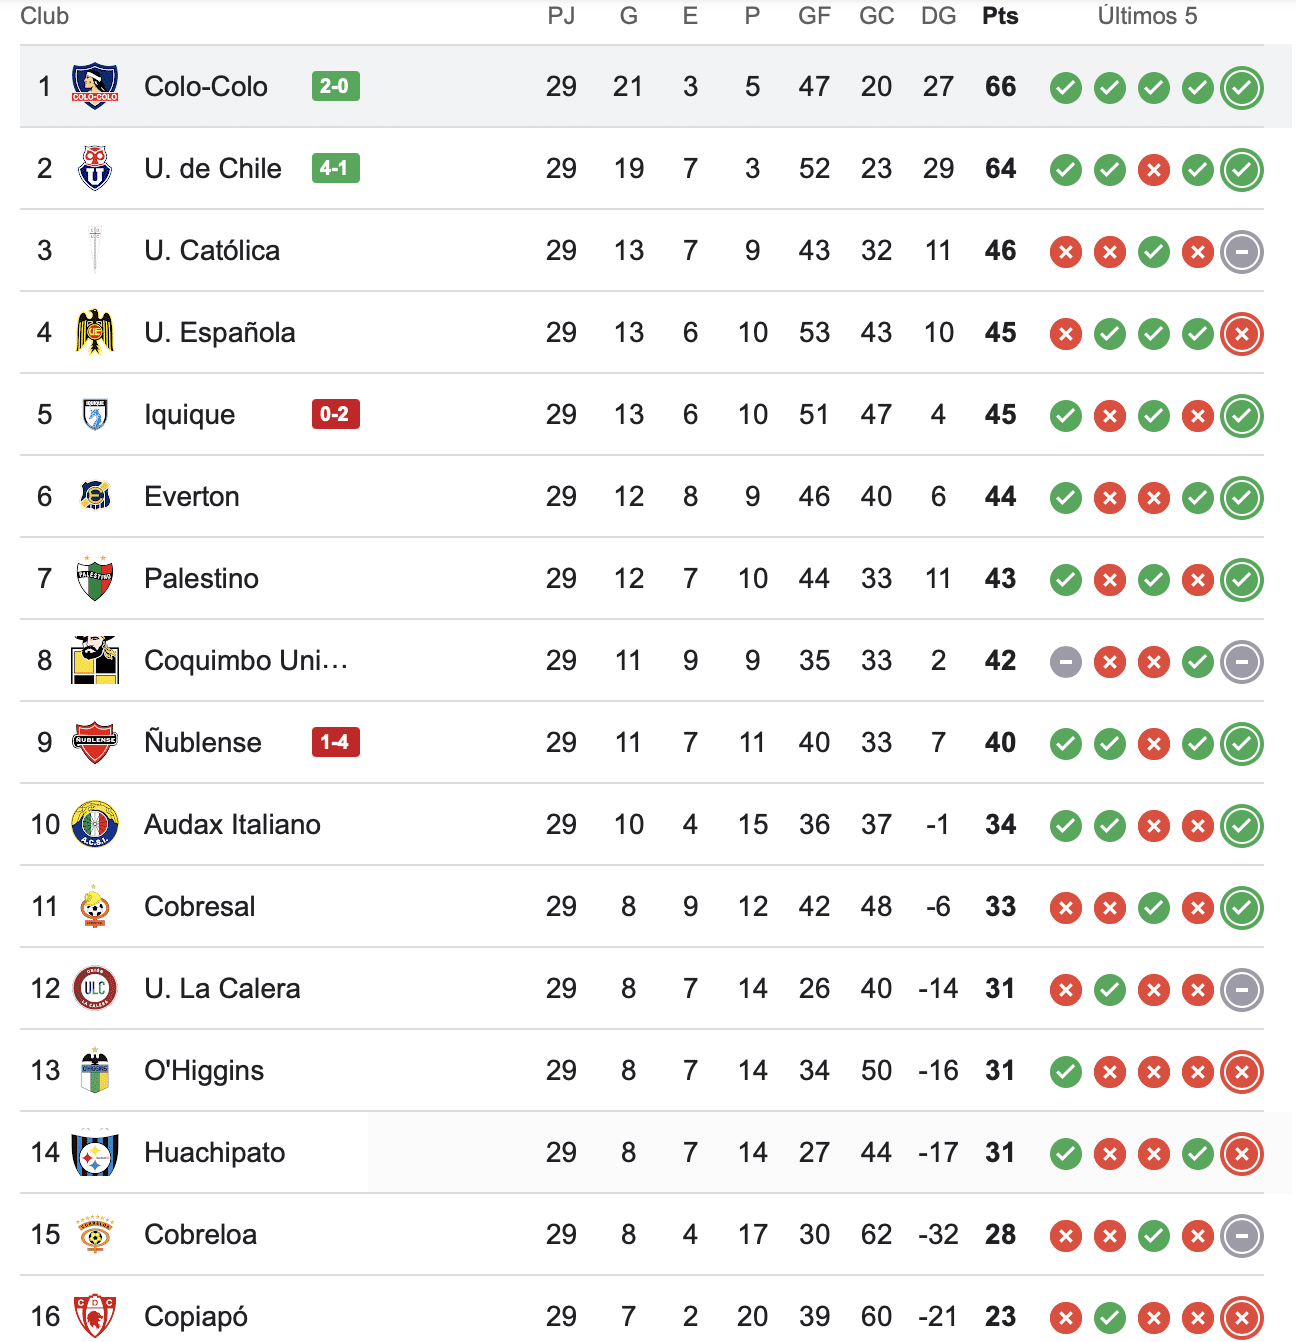Click the Everton club crest
1296x1342 pixels.
[95, 497]
